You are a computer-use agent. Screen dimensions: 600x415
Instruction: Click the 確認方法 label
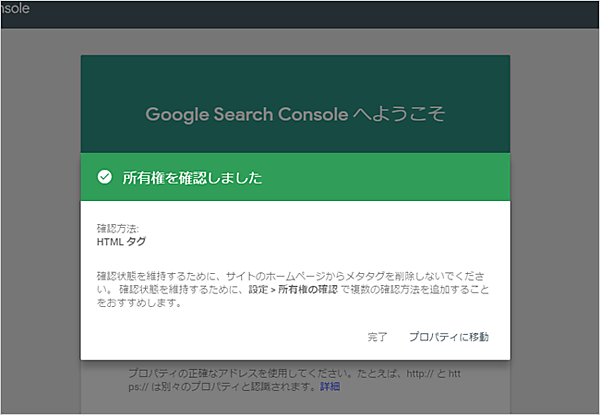[x=118, y=229]
